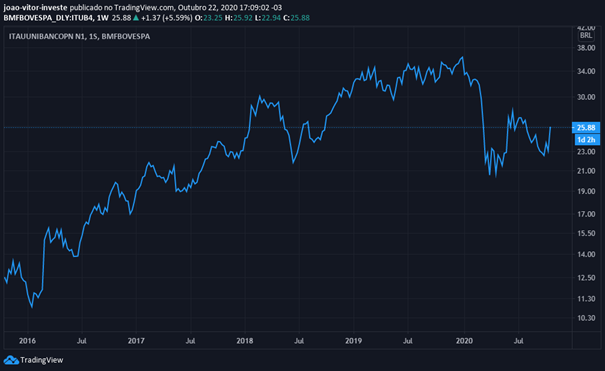
Task: Select the ITAUUNIBANCOPN N1 chart legend title
Action: 79,36
